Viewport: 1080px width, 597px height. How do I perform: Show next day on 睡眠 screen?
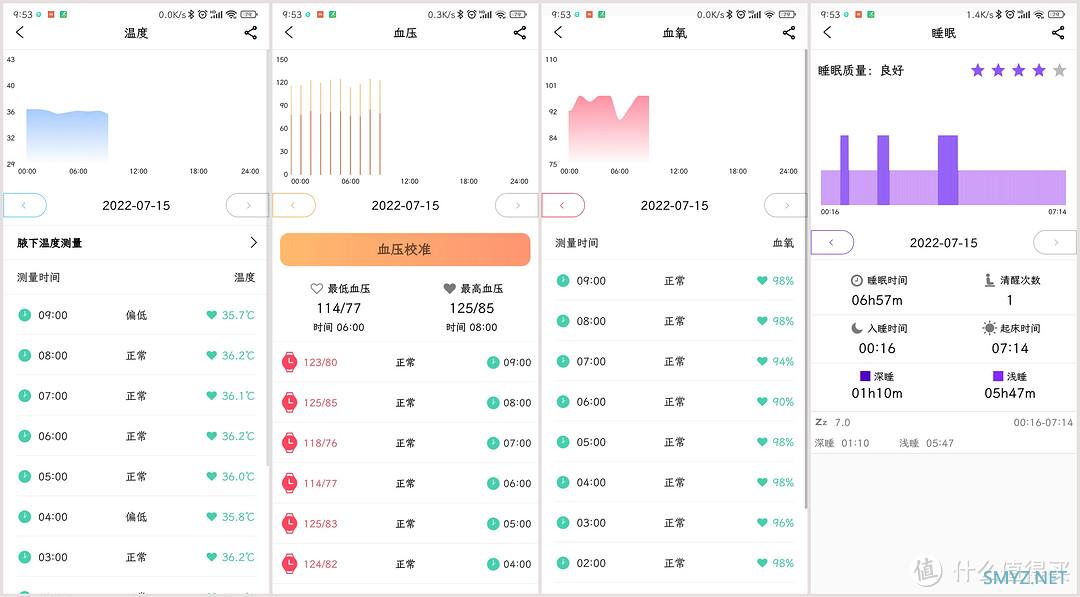pos(1055,242)
